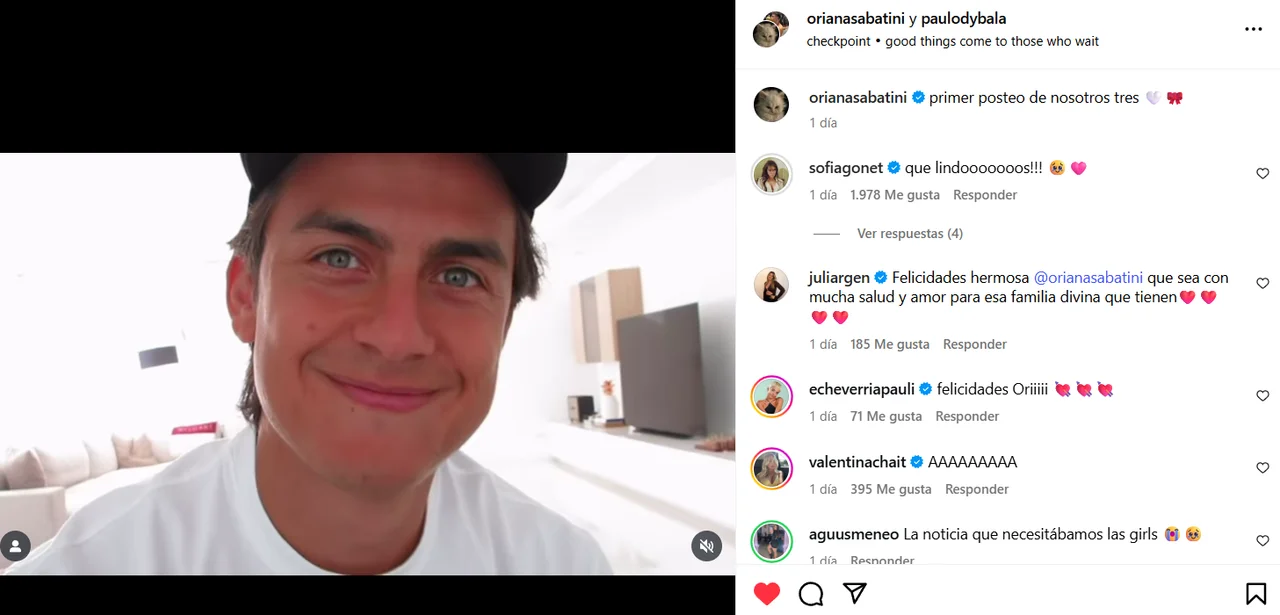Open the comment bubble icon
The width and height of the screenshot is (1280, 615).
coord(811,594)
